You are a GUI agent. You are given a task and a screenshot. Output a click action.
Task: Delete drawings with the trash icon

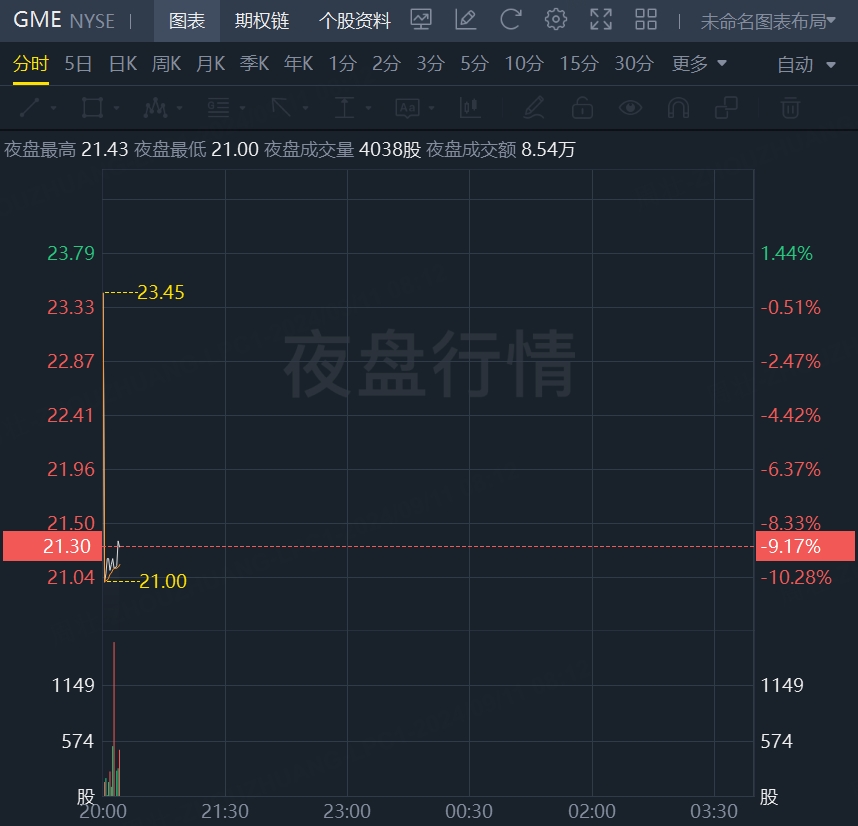click(x=790, y=108)
